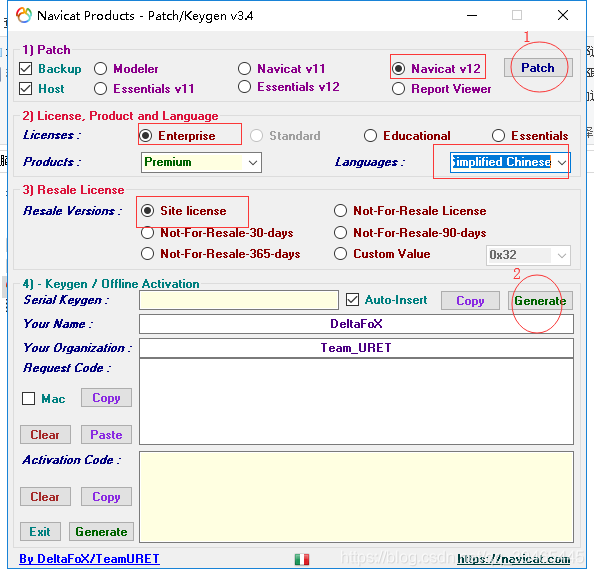The height and width of the screenshot is (576, 594).
Task: Generate a serial key
Action: click(x=540, y=301)
